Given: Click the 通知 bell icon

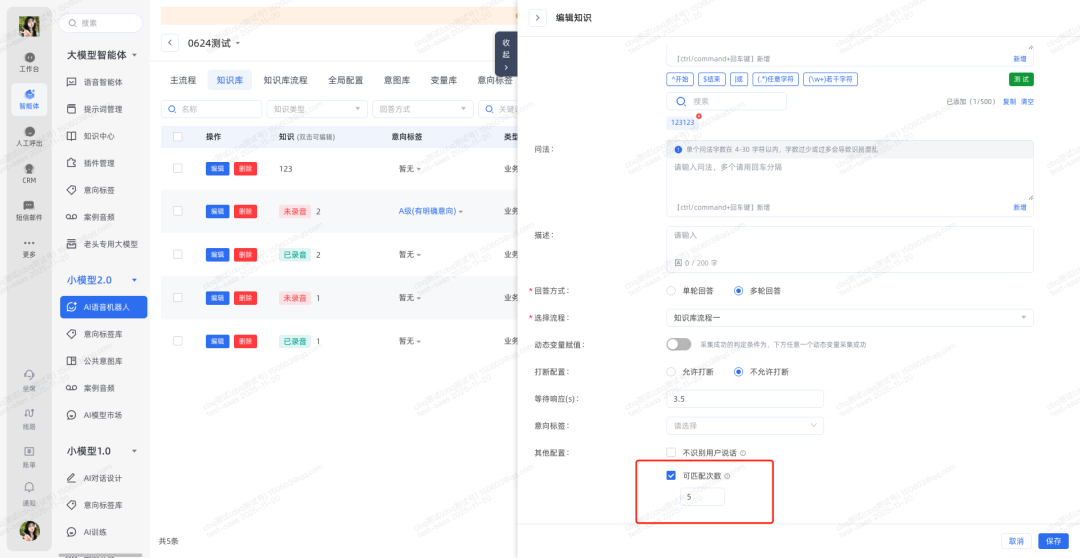Looking at the screenshot, I should point(29,489).
